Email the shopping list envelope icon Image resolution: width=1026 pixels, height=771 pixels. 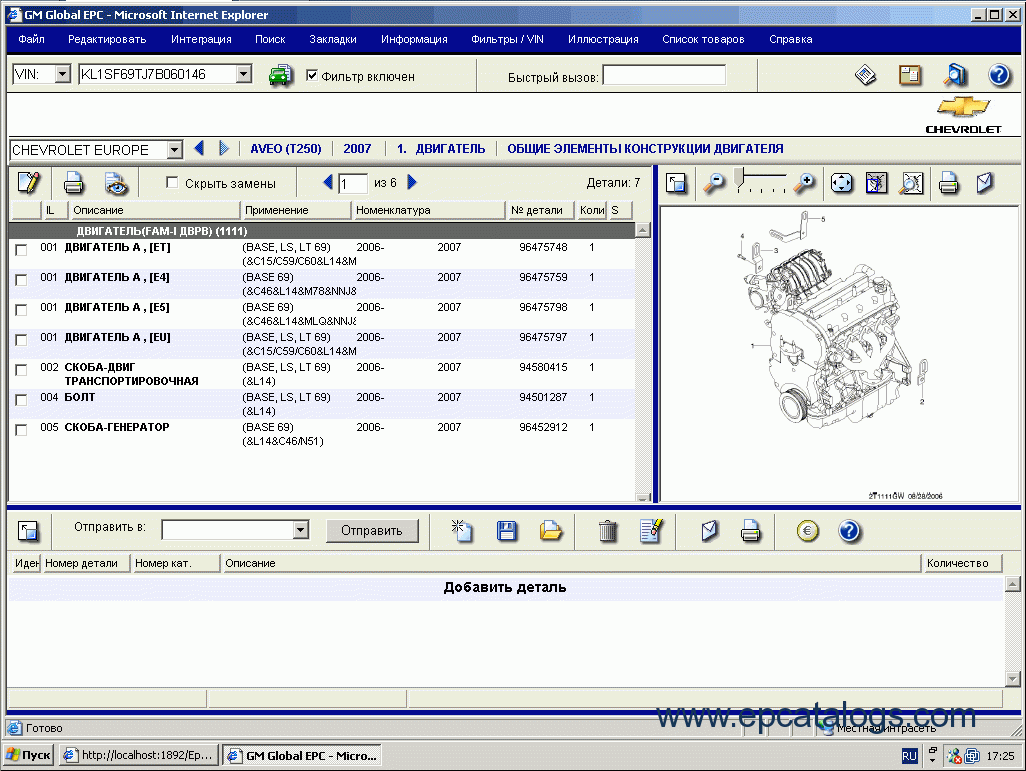(709, 531)
